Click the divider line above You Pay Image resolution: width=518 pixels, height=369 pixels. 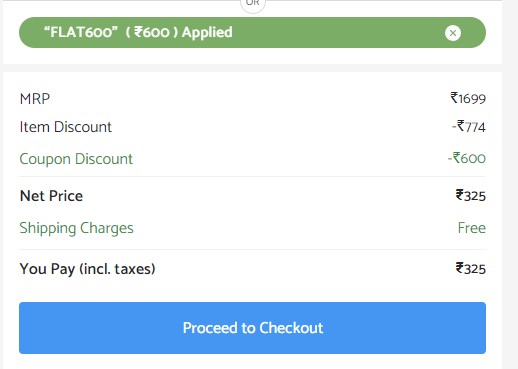252,249
